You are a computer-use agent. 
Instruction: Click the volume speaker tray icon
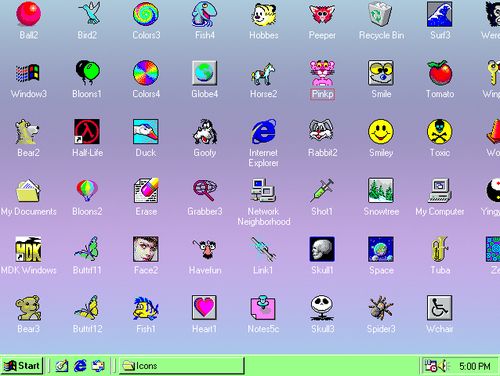(x=444, y=366)
